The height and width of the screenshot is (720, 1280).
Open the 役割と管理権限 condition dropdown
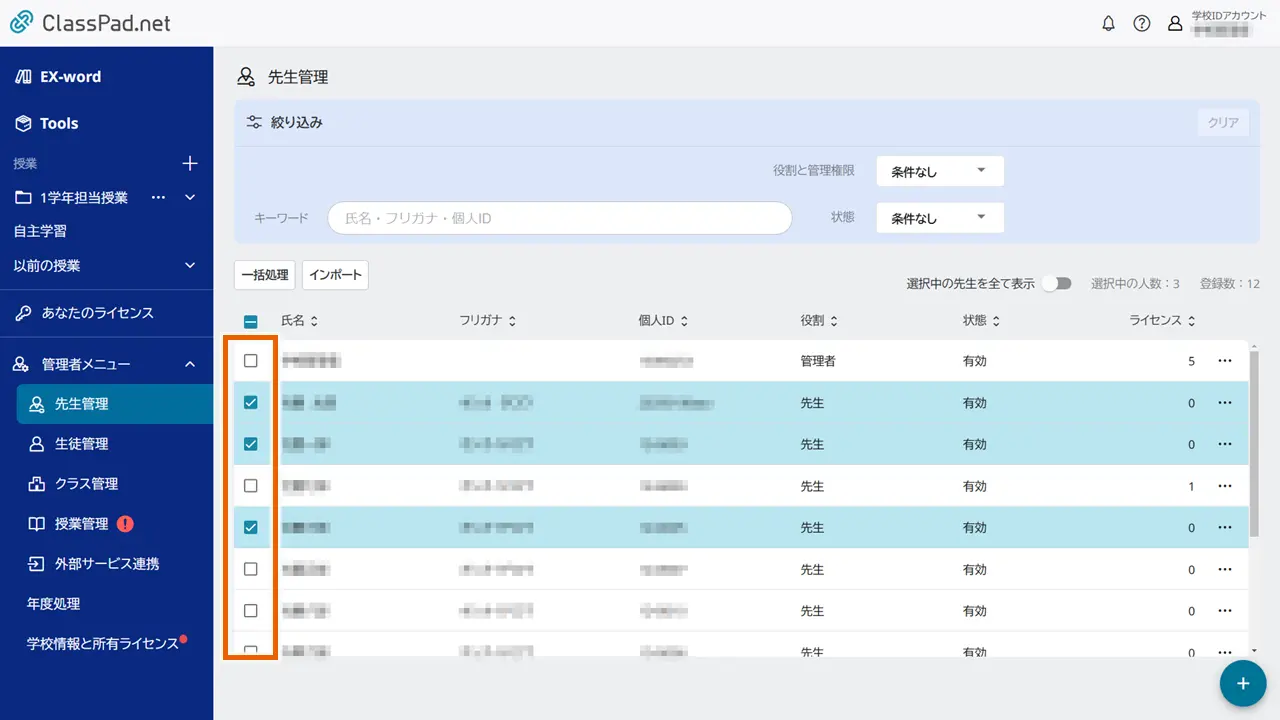[x=938, y=170]
